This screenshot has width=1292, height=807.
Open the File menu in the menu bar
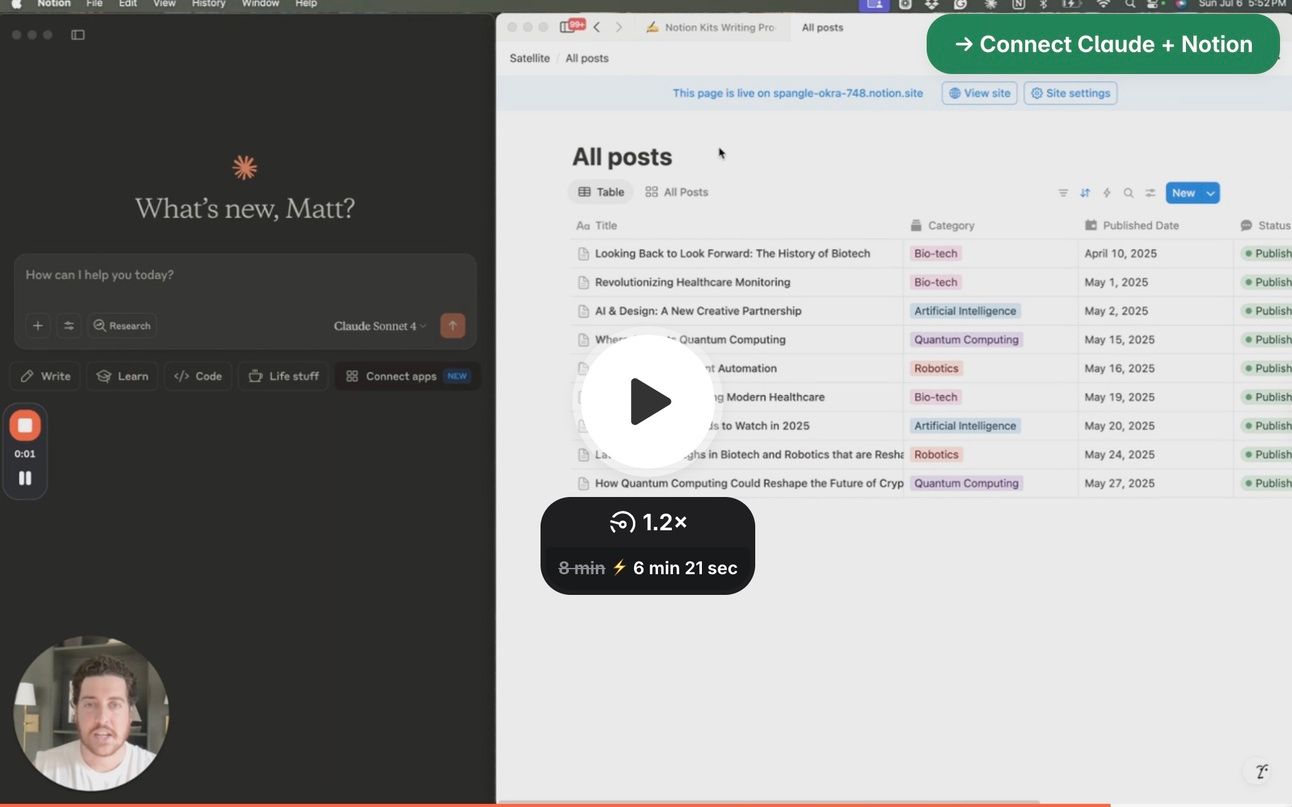point(94,4)
